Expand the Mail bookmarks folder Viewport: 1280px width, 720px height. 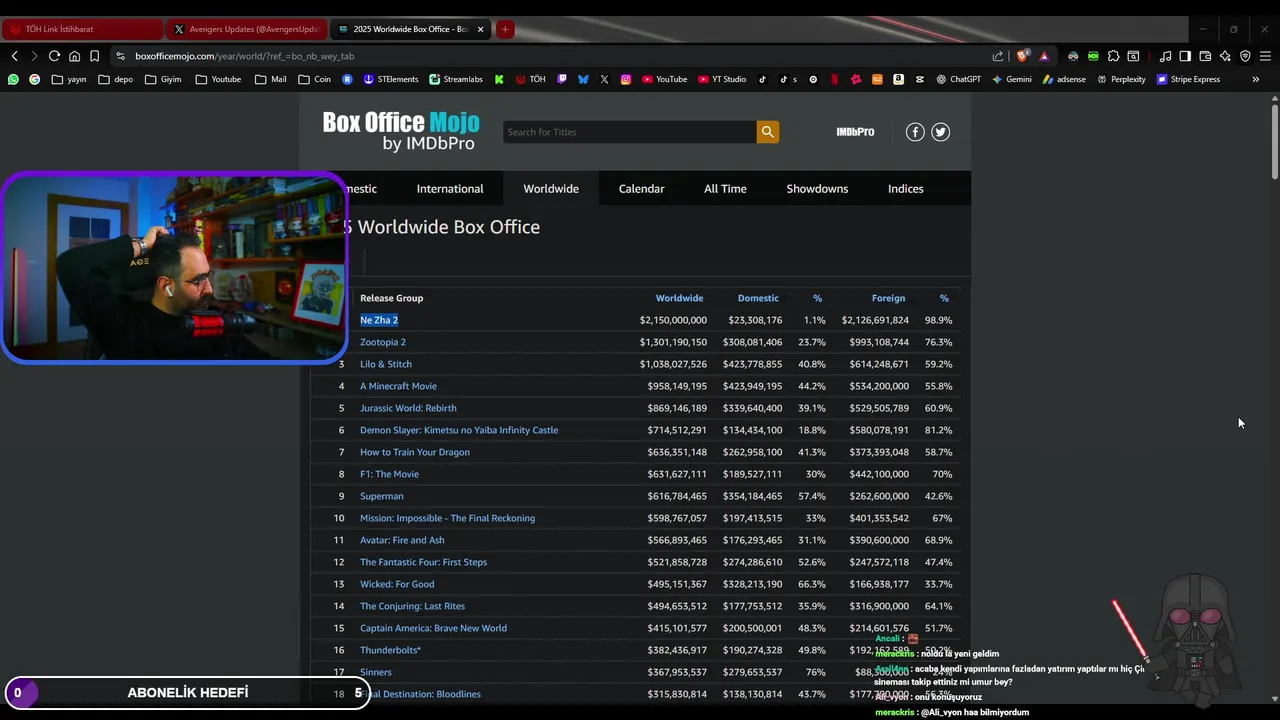pyautogui.click(x=271, y=79)
